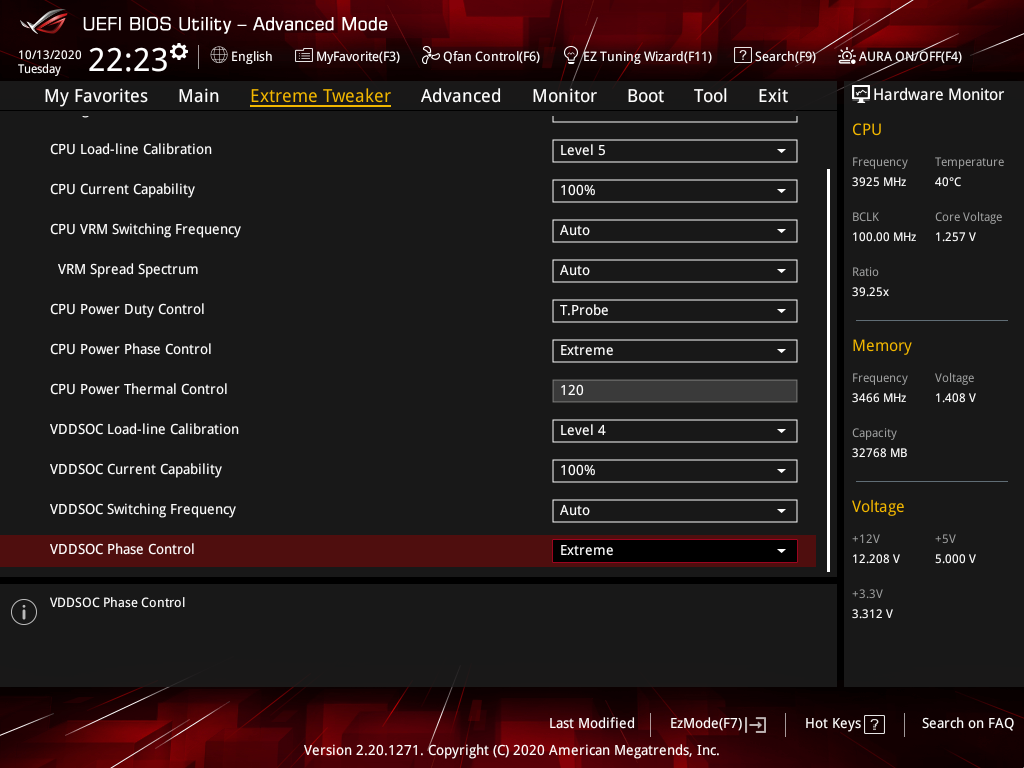Select the CPU Power Thermal Control label

point(138,389)
